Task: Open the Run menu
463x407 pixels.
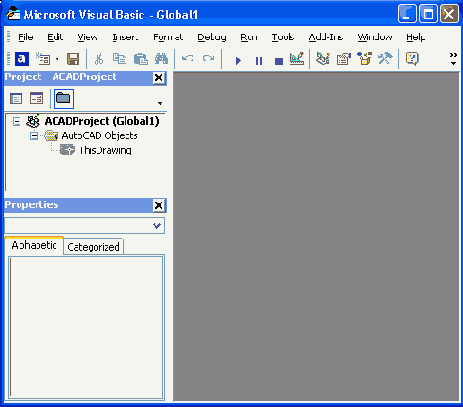Action: [249, 37]
